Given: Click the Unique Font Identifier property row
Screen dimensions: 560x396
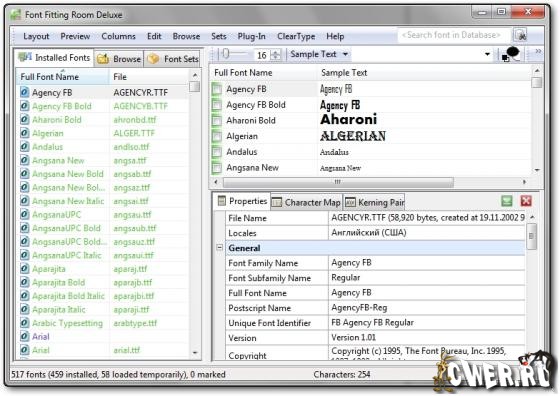Looking at the screenshot, I should pyautogui.click(x=375, y=323).
